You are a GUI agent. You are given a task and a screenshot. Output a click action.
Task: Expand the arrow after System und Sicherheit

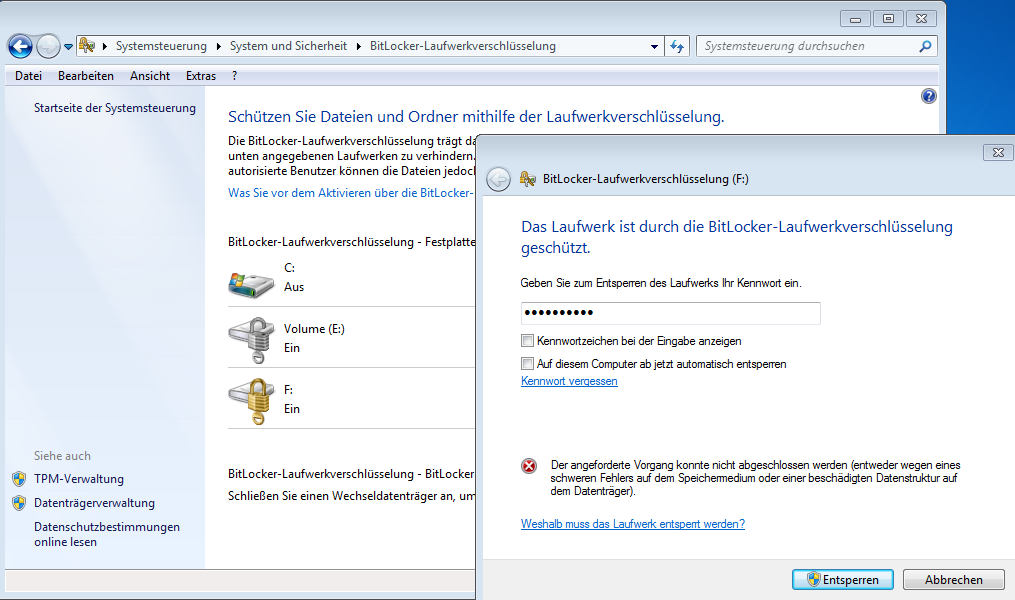359,47
